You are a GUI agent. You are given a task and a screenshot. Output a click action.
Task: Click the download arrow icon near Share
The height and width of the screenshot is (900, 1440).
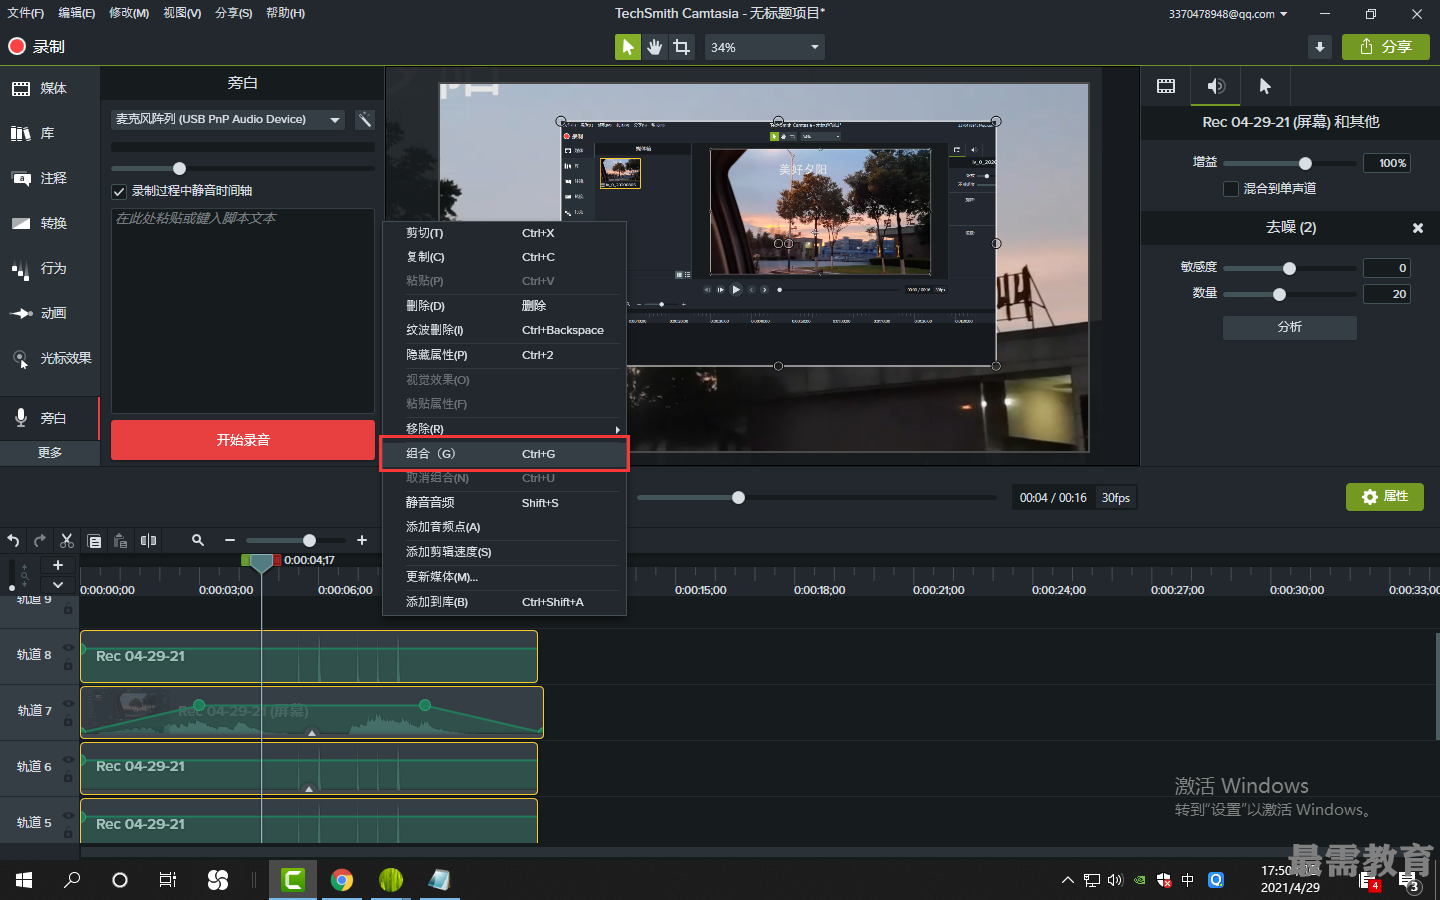click(1320, 47)
